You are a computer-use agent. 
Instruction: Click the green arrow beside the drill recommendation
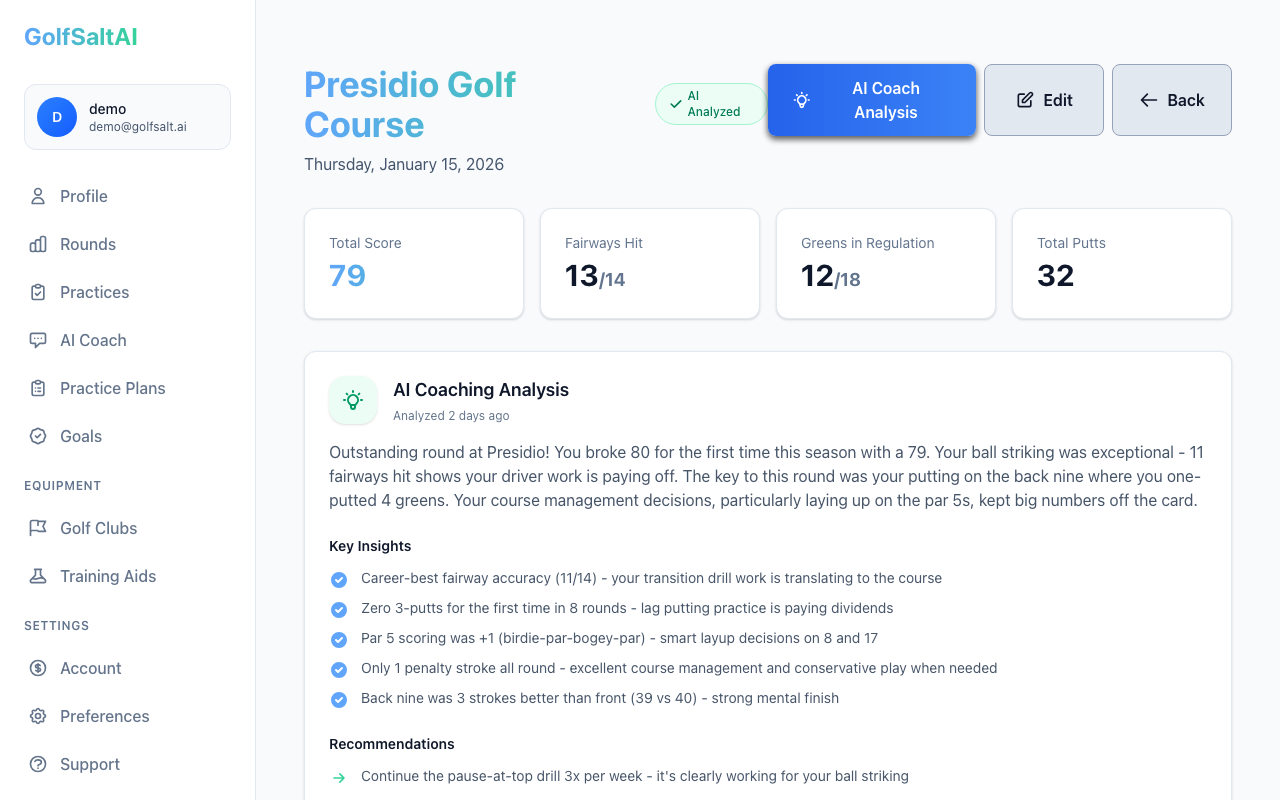pos(339,776)
